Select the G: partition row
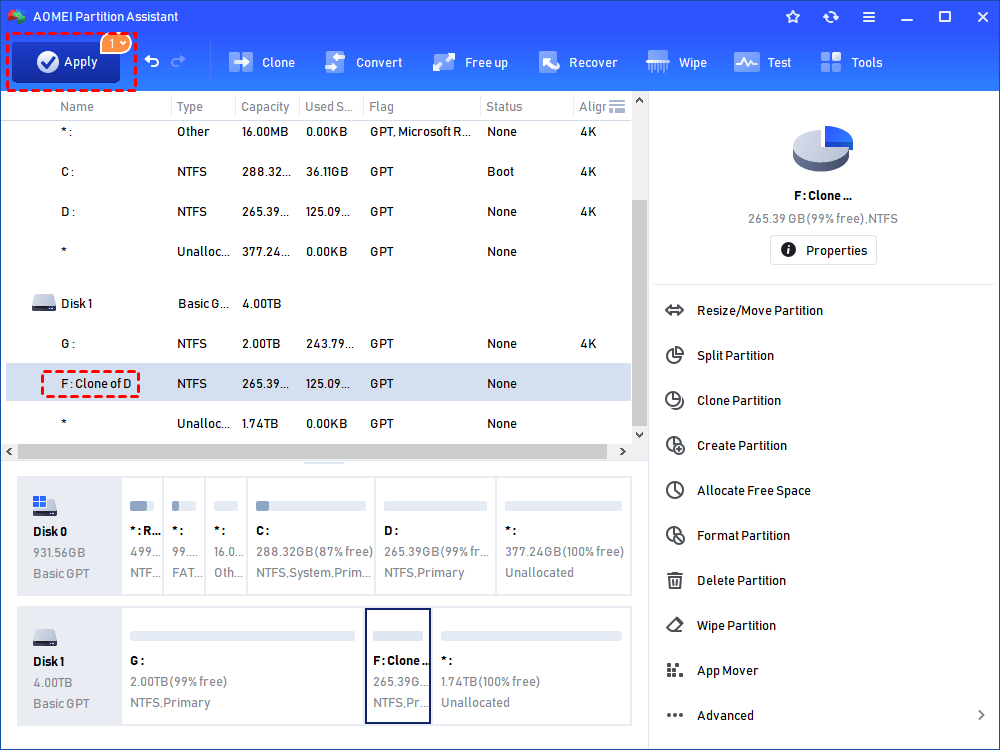This screenshot has width=1000, height=750. tap(318, 344)
